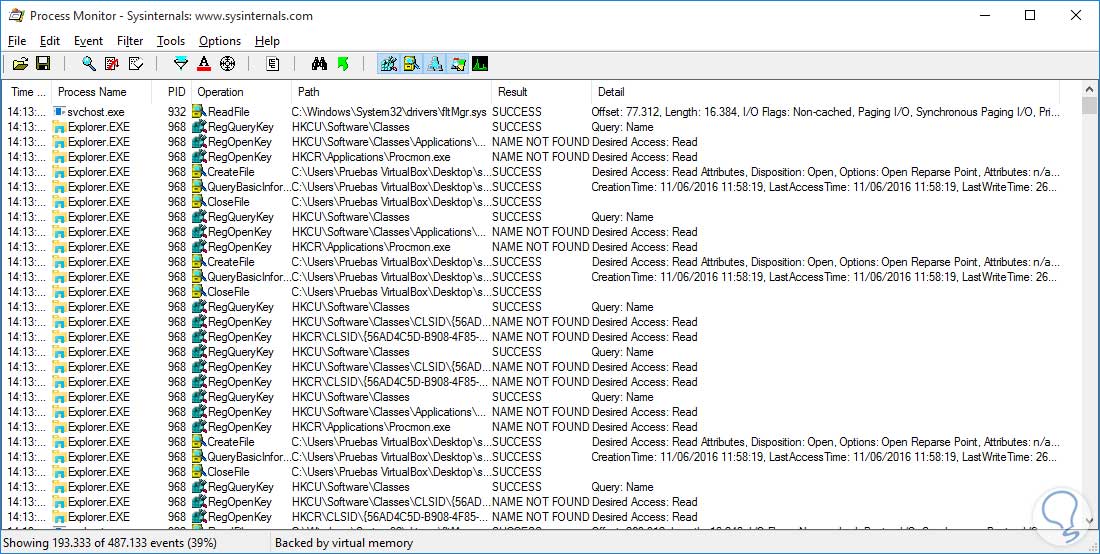Click the ReadFile operation of svchost.exe
Image resolution: width=1100 pixels, height=554 pixels.
tap(229, 112)
